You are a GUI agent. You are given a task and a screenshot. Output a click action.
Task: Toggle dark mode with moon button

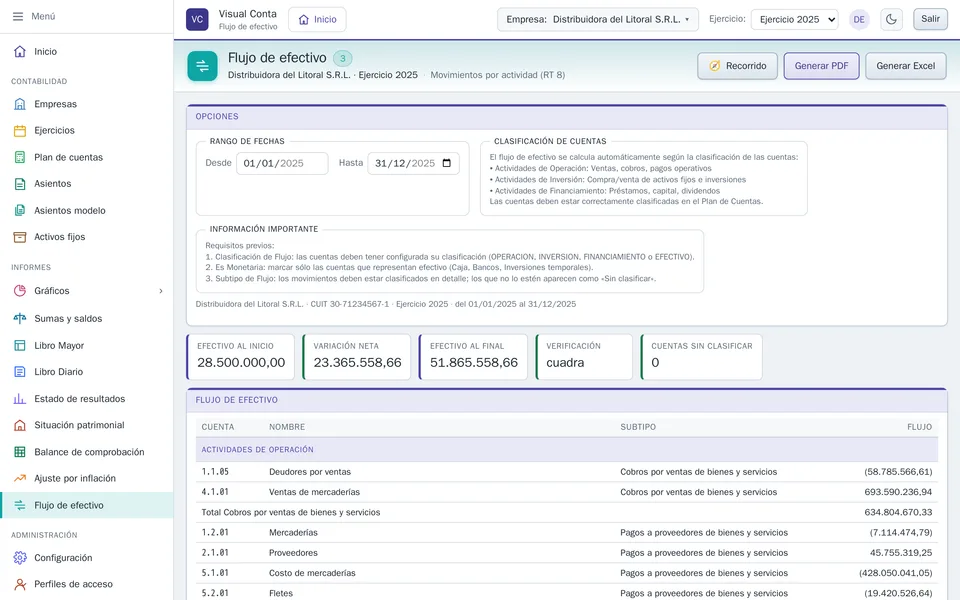point(891,20)
